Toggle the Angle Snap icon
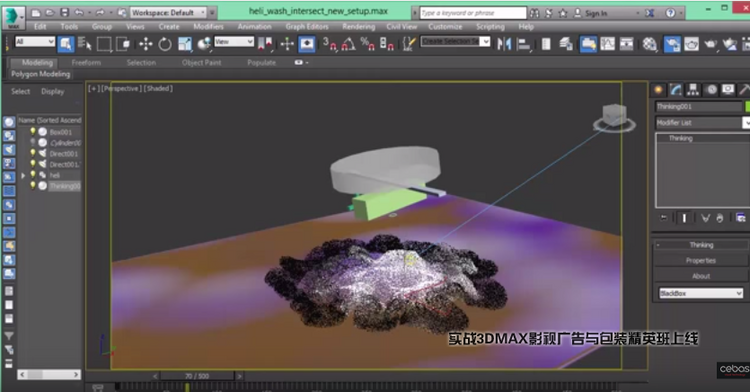 pyautogui.click(x=348, y=44)
